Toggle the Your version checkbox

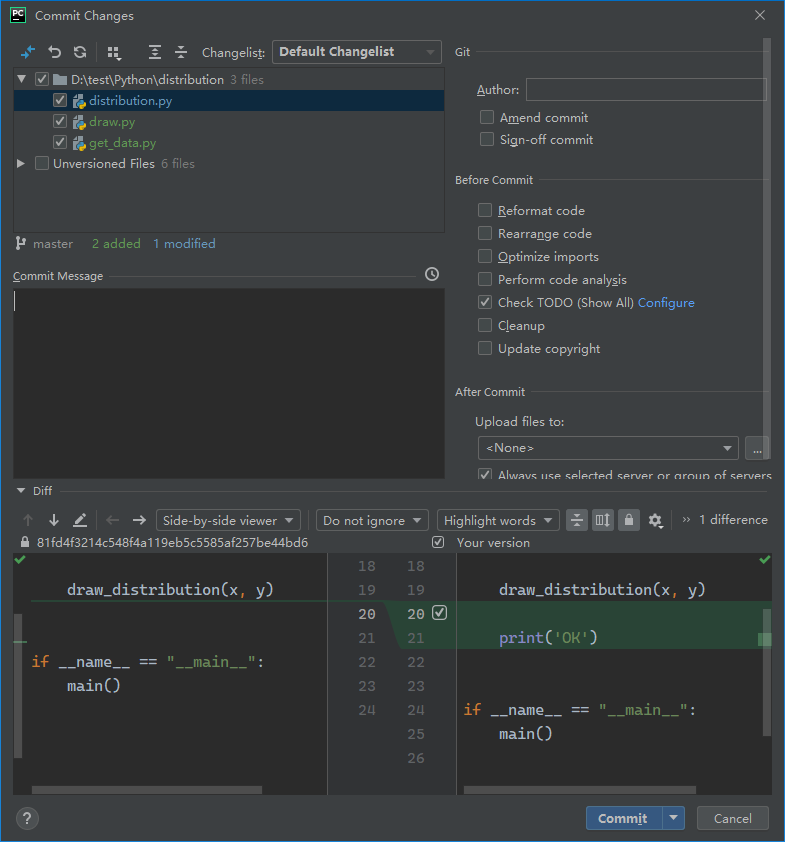438,542
